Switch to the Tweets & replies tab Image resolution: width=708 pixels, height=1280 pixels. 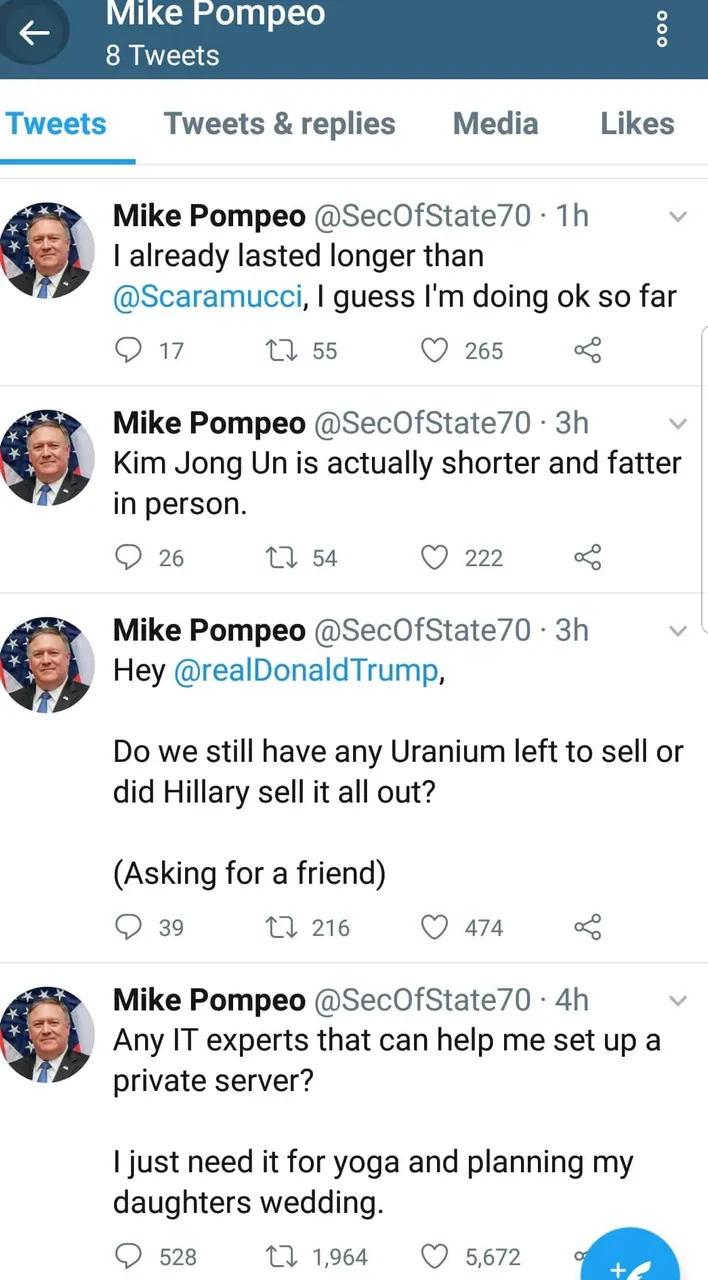280,124
